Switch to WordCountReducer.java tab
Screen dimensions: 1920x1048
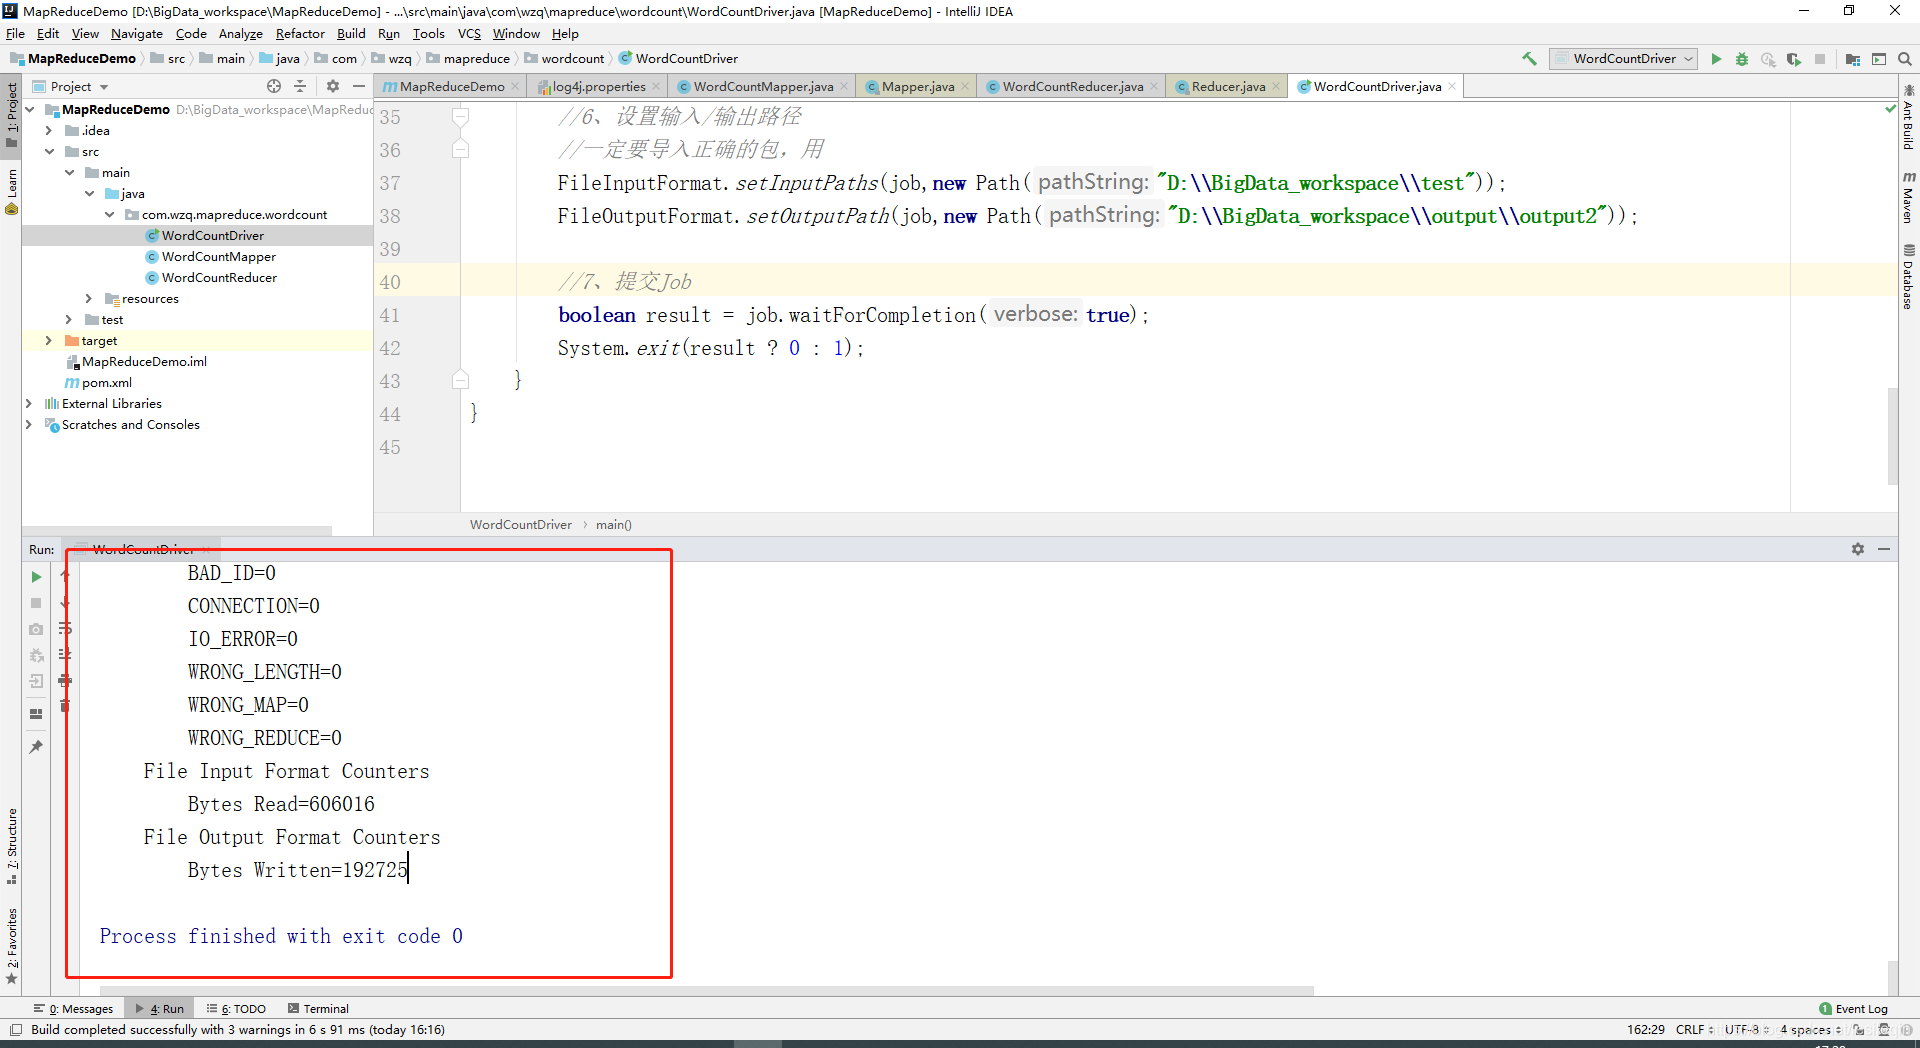[x=1072, y=87]
